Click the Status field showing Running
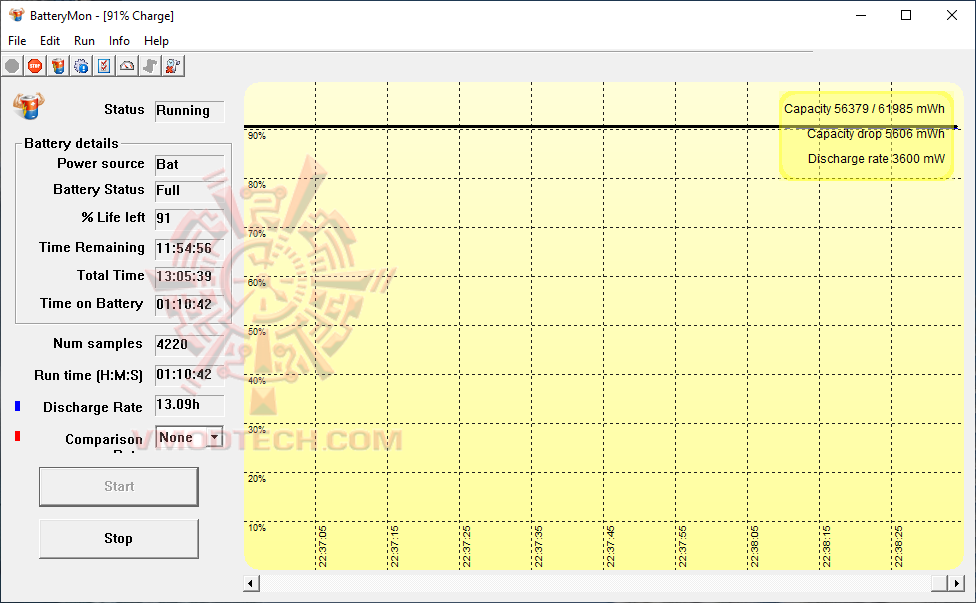 coord(189,111)
